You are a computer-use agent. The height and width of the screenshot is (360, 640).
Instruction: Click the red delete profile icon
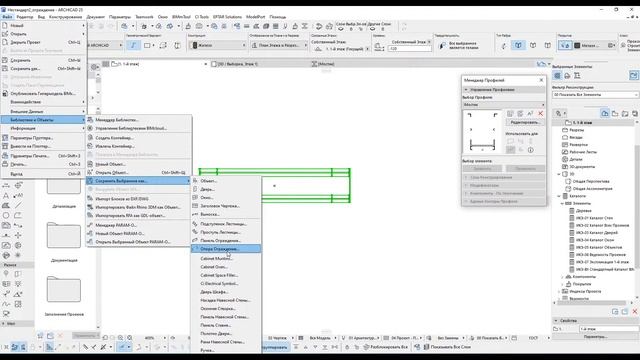tap(540, 113)
